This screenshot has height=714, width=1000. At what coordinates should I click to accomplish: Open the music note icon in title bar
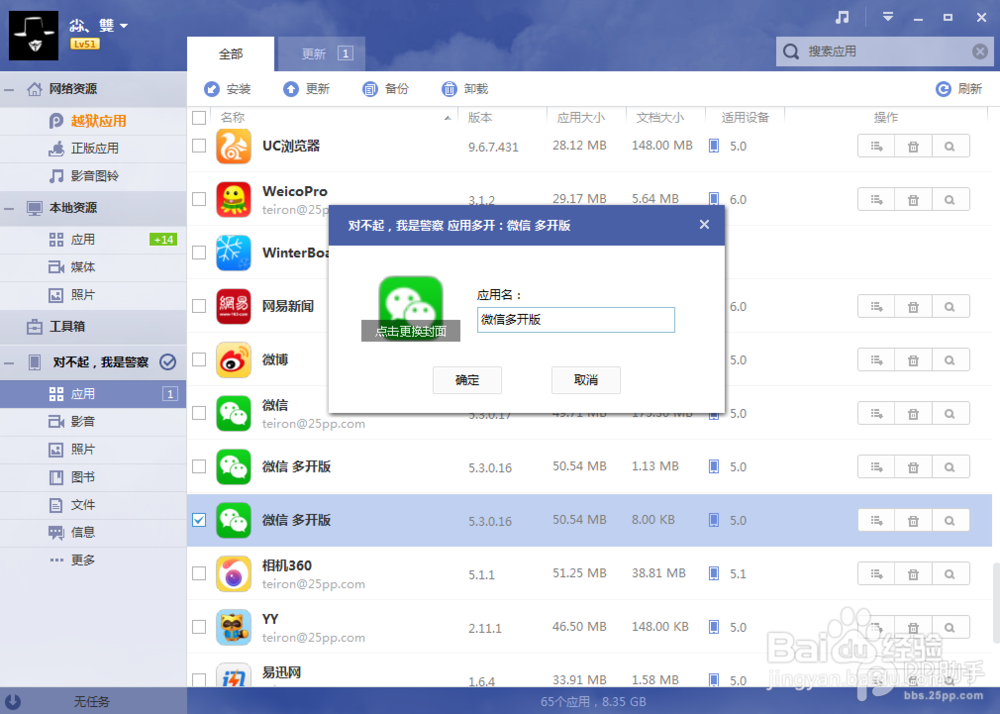pos(842,17)
